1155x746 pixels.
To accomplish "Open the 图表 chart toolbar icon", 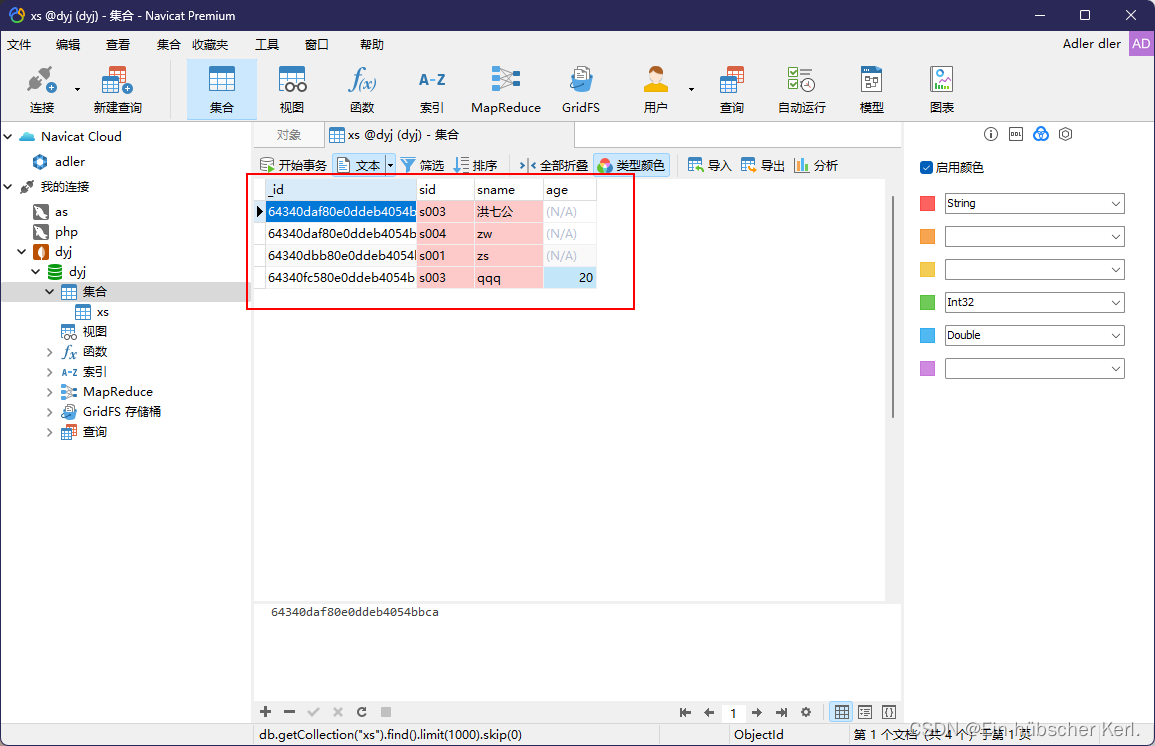I will point(941,90).
